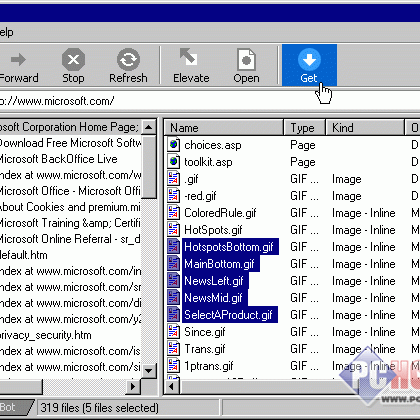Select Microsoft Office tree entry
This screenshot has width=420, height=420.
coord(70,191)
